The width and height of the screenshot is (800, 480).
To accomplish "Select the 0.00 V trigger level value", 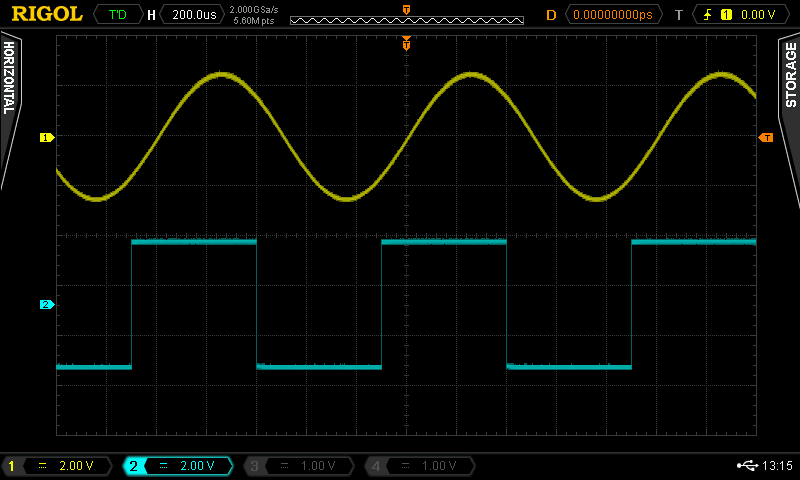I will click(x=758, y=15).
